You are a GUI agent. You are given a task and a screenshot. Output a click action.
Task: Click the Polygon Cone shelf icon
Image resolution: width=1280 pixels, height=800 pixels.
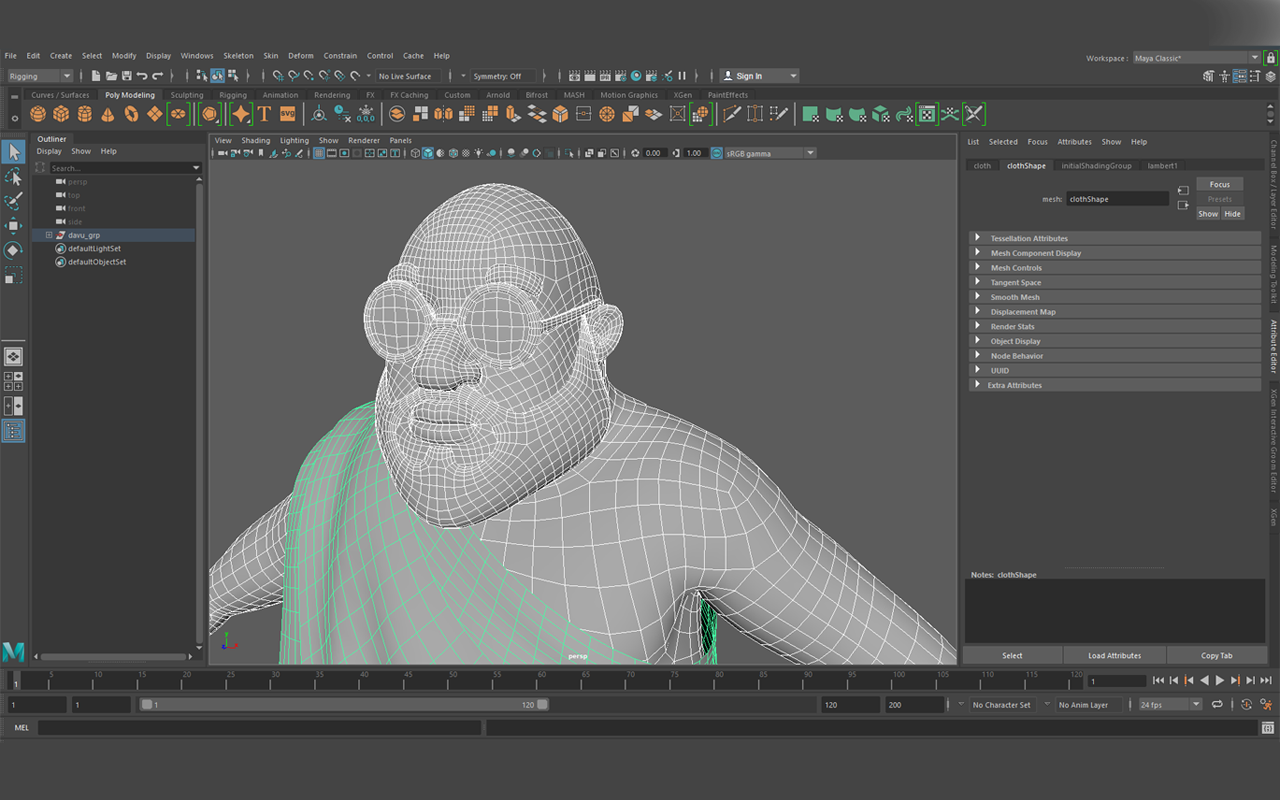(x=108, y=114)
